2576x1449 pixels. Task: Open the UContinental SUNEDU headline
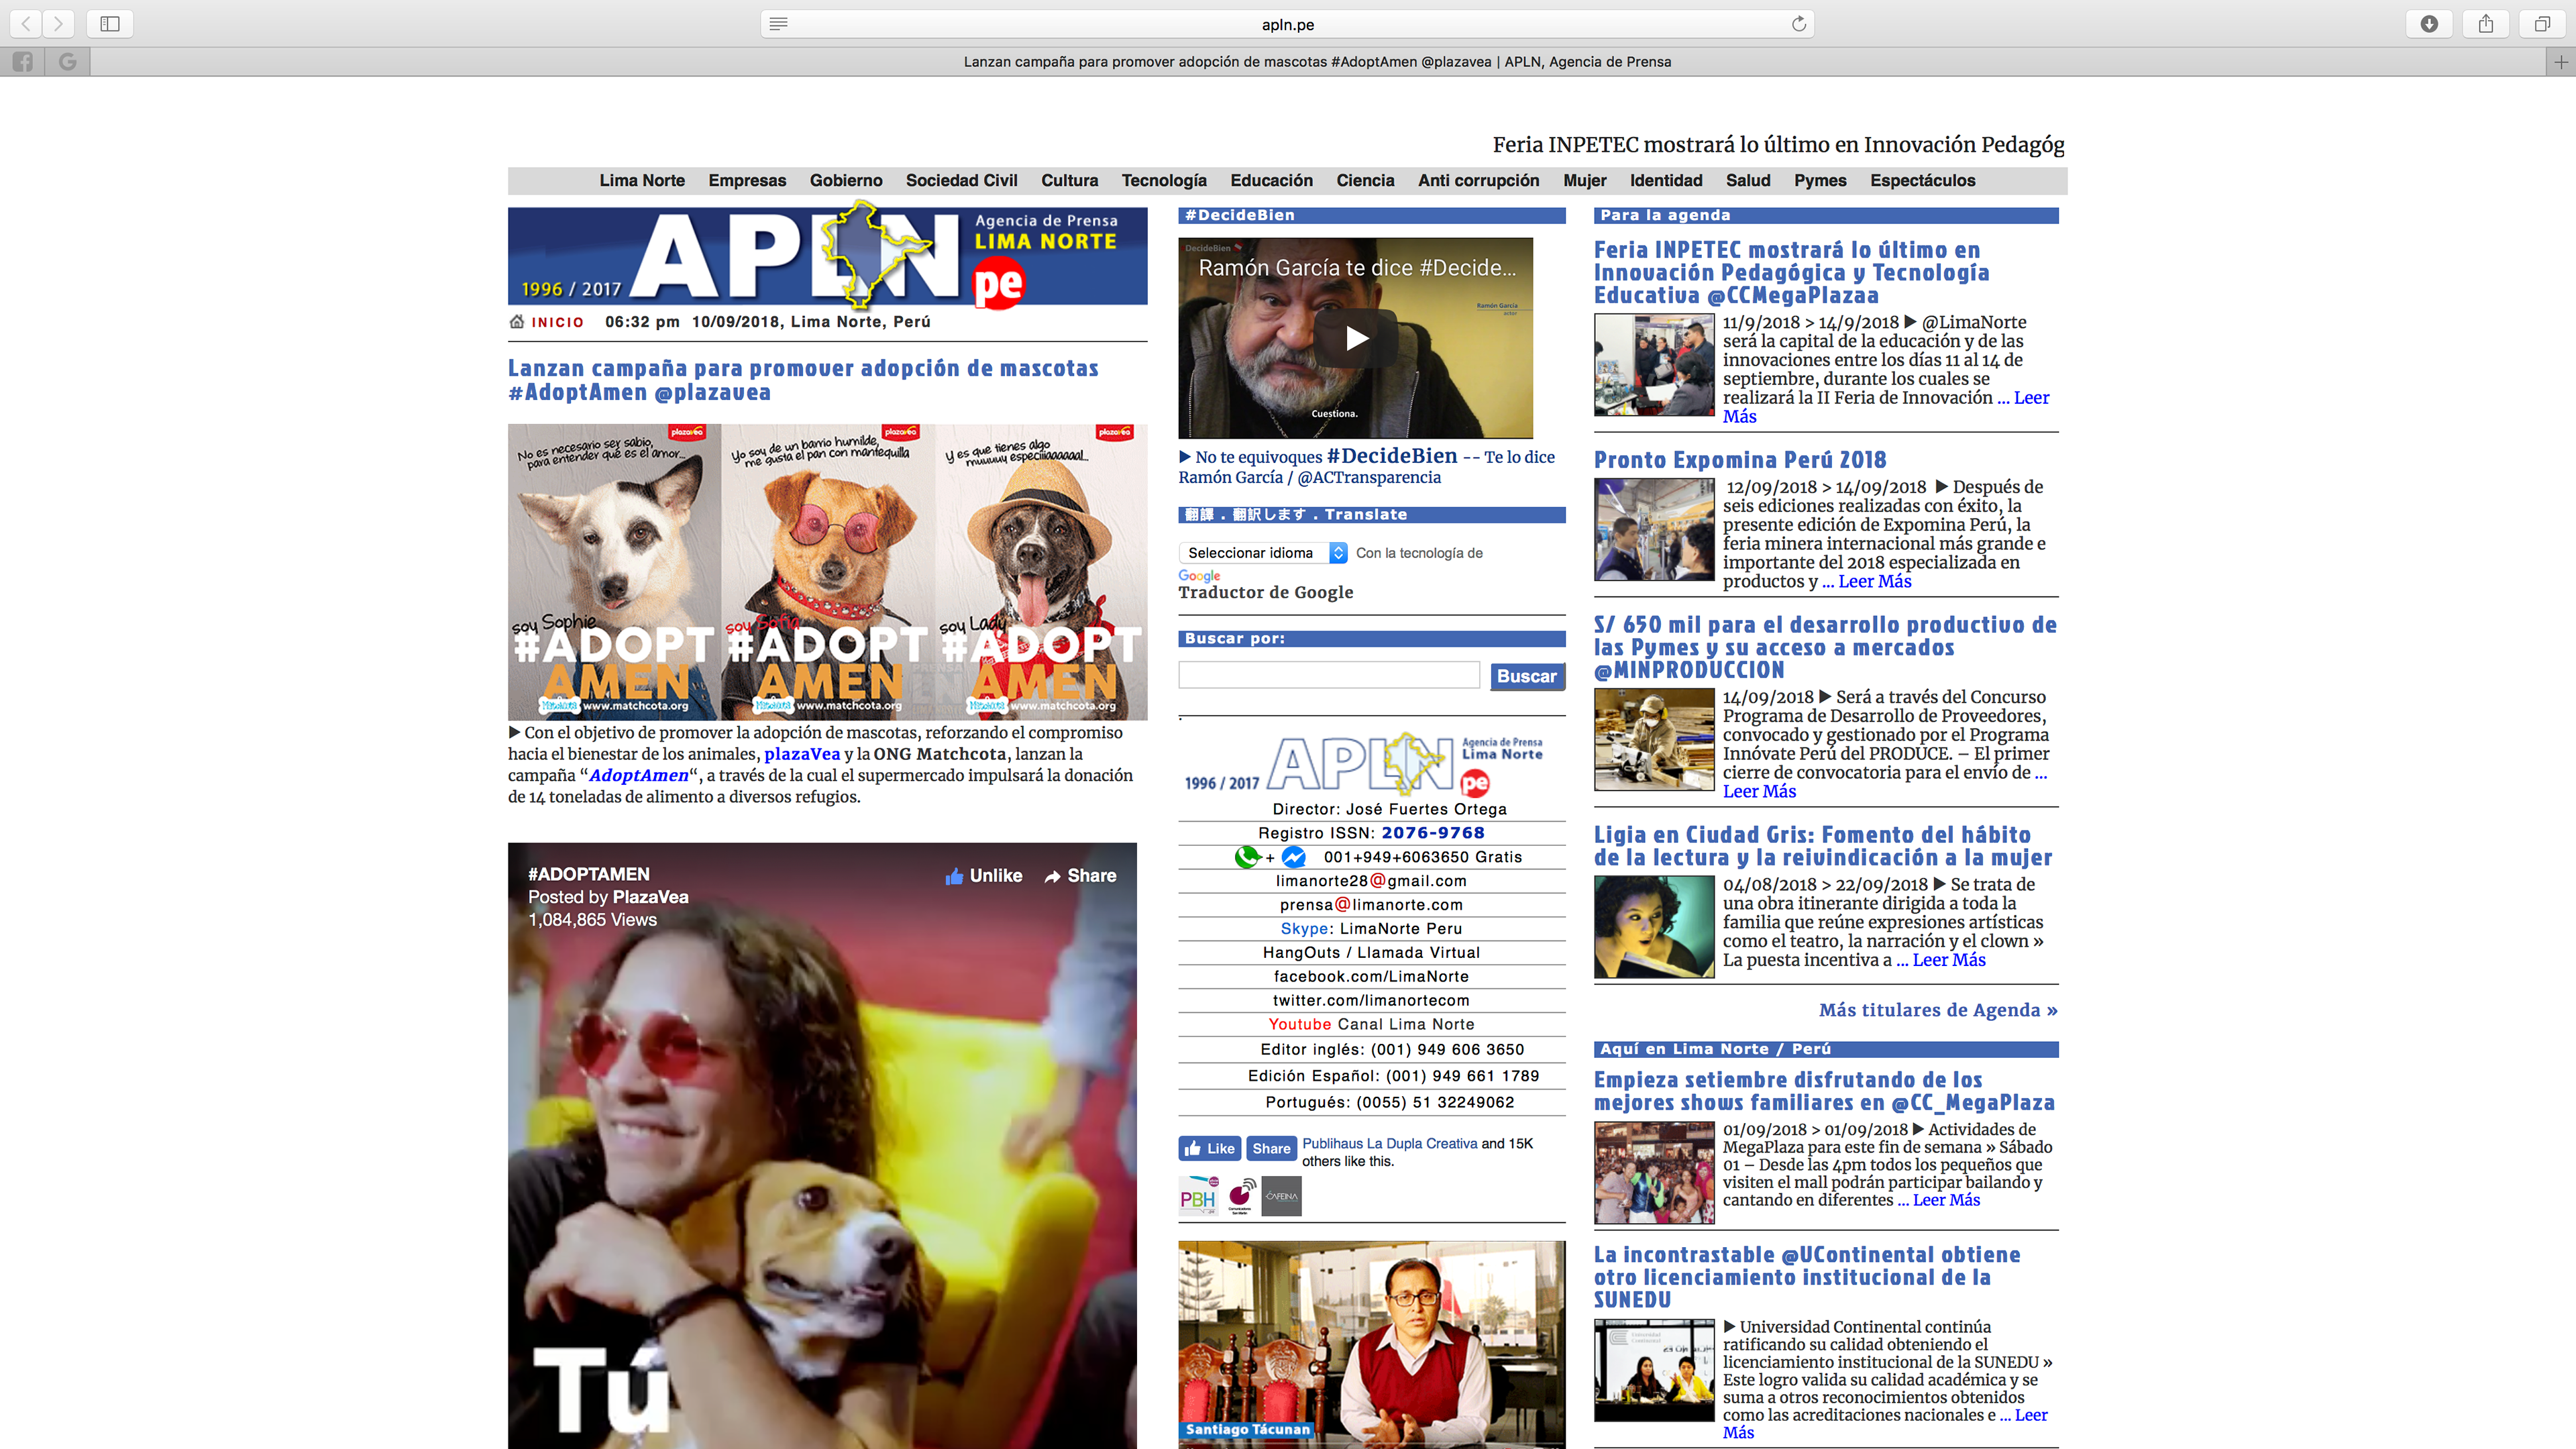pos(1807,1277)
